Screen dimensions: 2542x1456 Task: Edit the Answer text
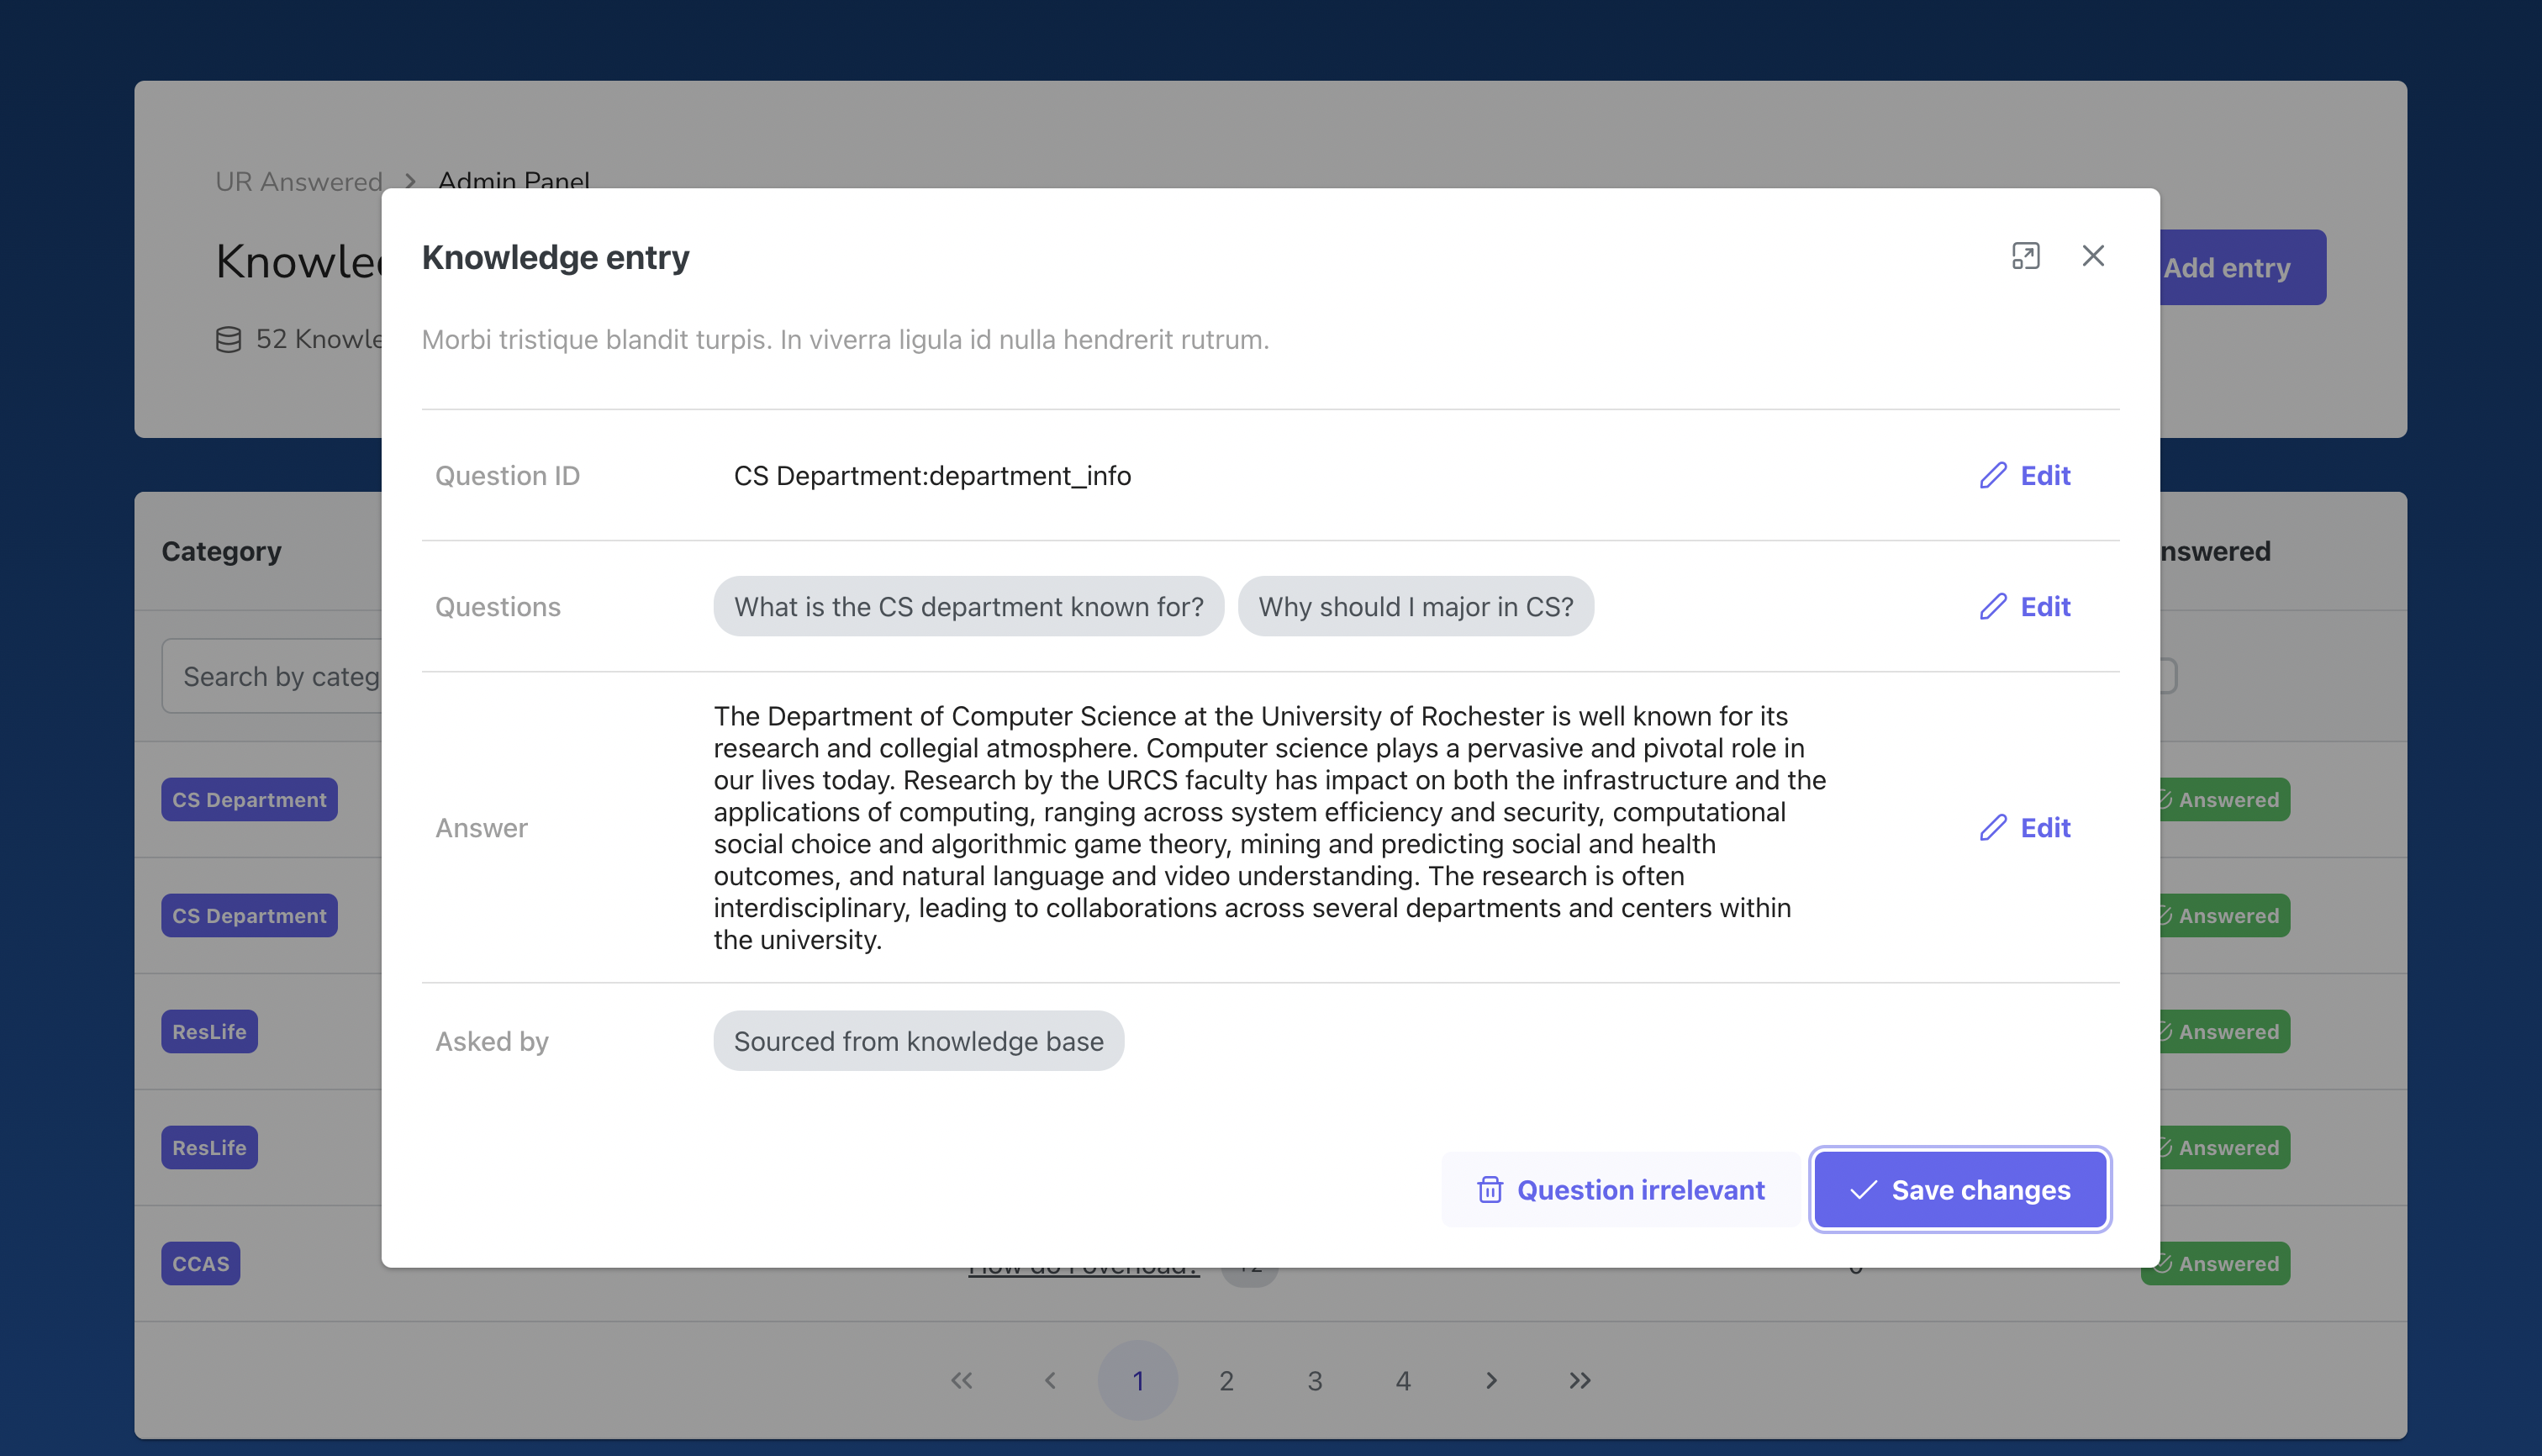2025,827
